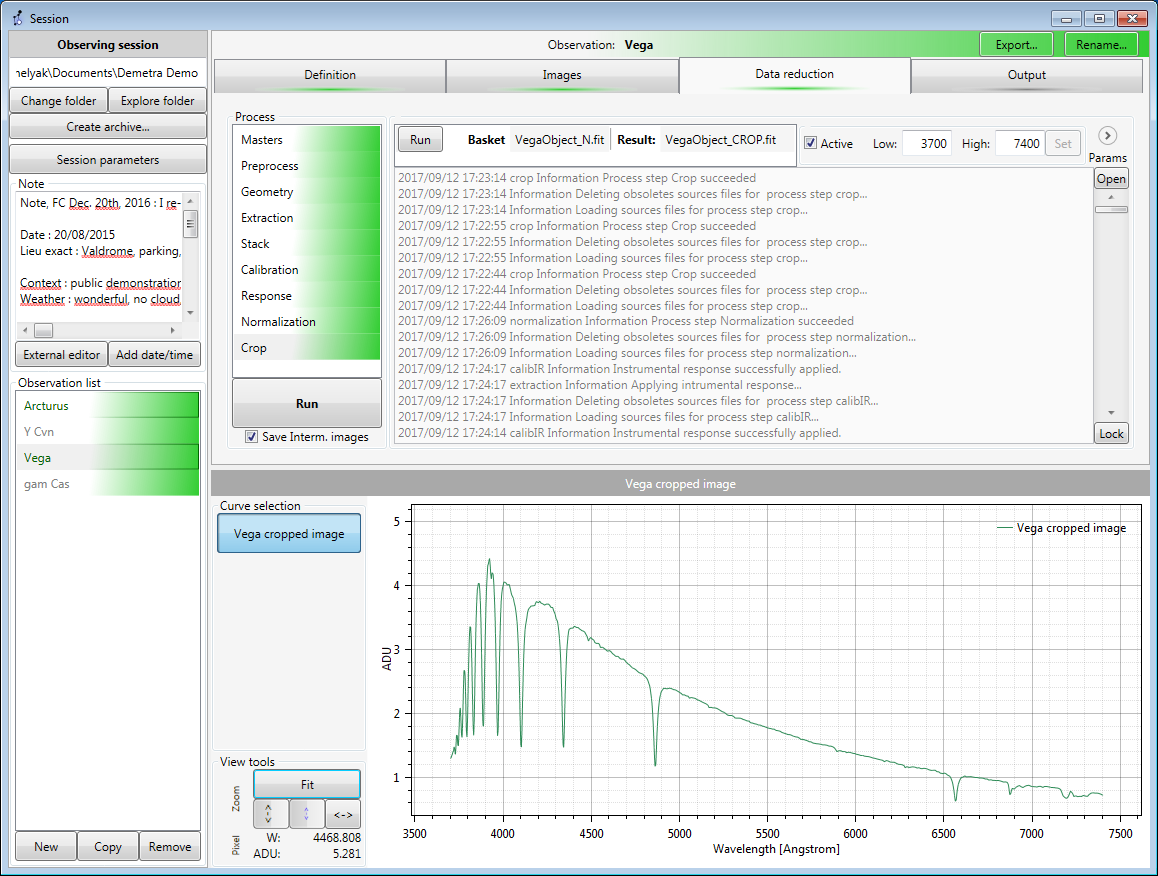Click the Note box scroll-right arrow
The height and width of the screenshot is (876, 1158).
[x=173, y=330]
